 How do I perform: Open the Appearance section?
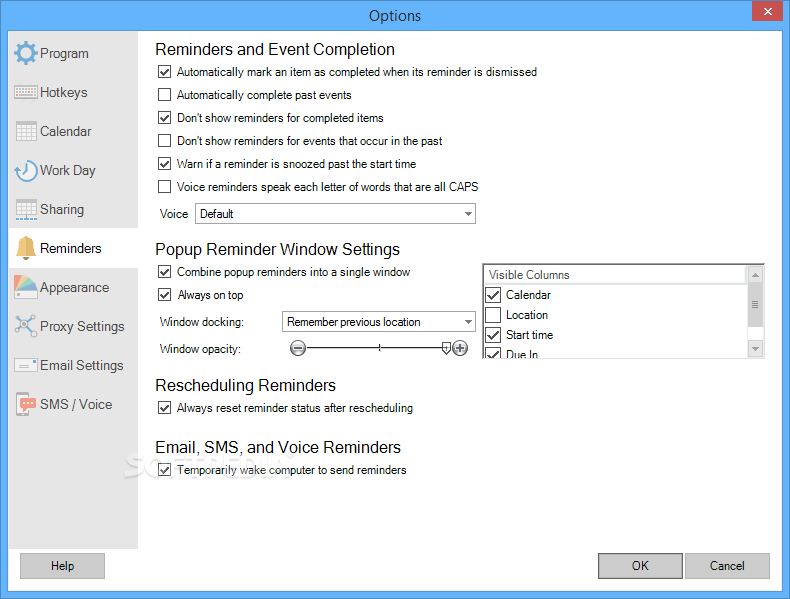pos(73,288)
